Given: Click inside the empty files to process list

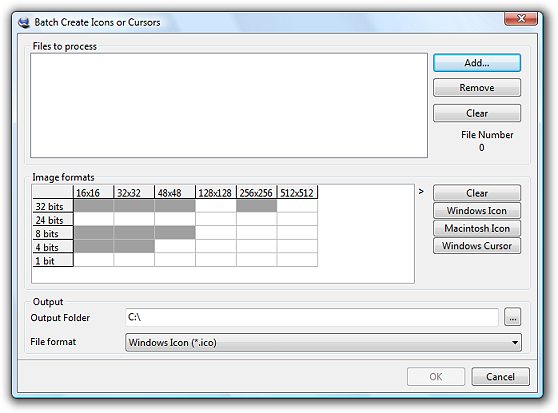Looking at the screenshot, I should coord(229,105).
